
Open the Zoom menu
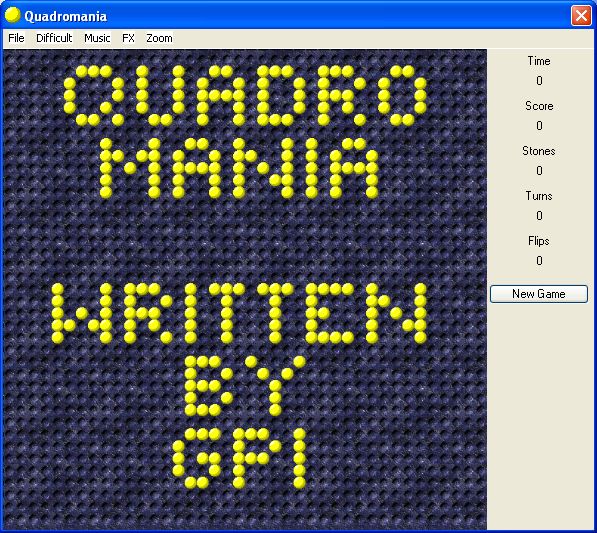coord(159,38)
